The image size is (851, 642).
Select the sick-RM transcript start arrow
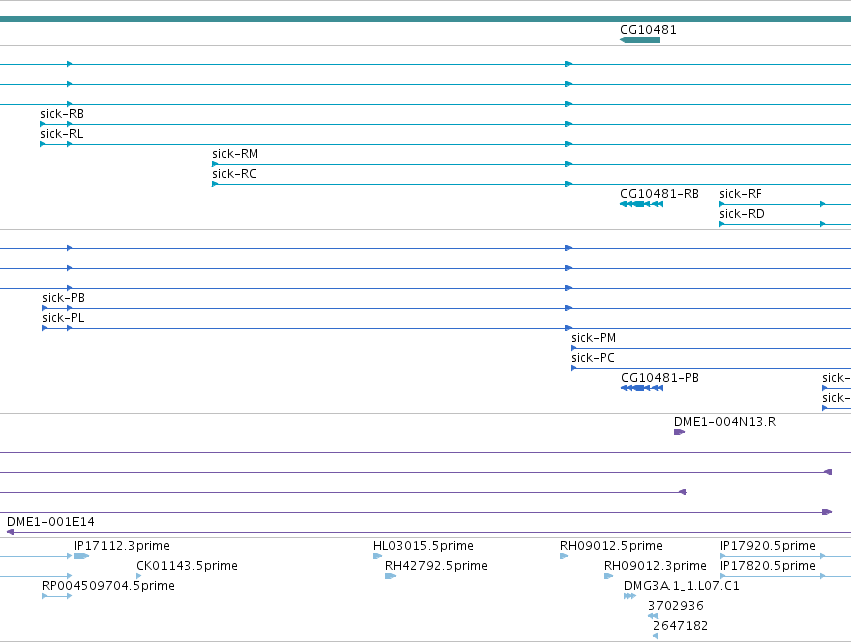point(215,164)
